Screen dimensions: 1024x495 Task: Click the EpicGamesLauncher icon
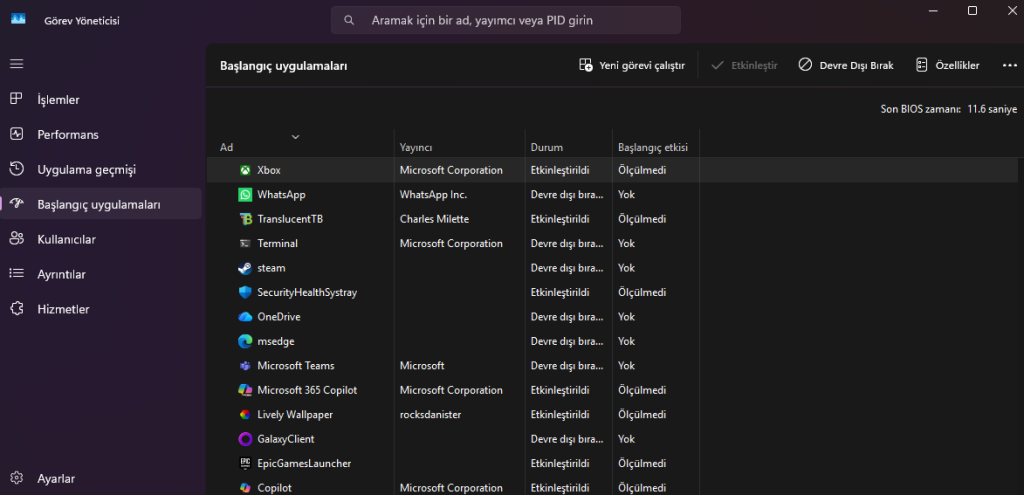coord(245,464)
